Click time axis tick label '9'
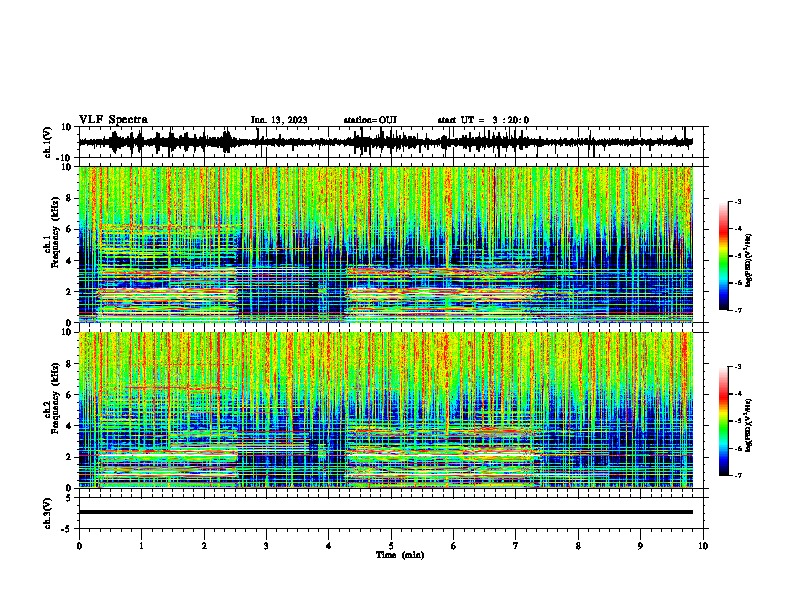792x612 pixels. click(640, 546)
